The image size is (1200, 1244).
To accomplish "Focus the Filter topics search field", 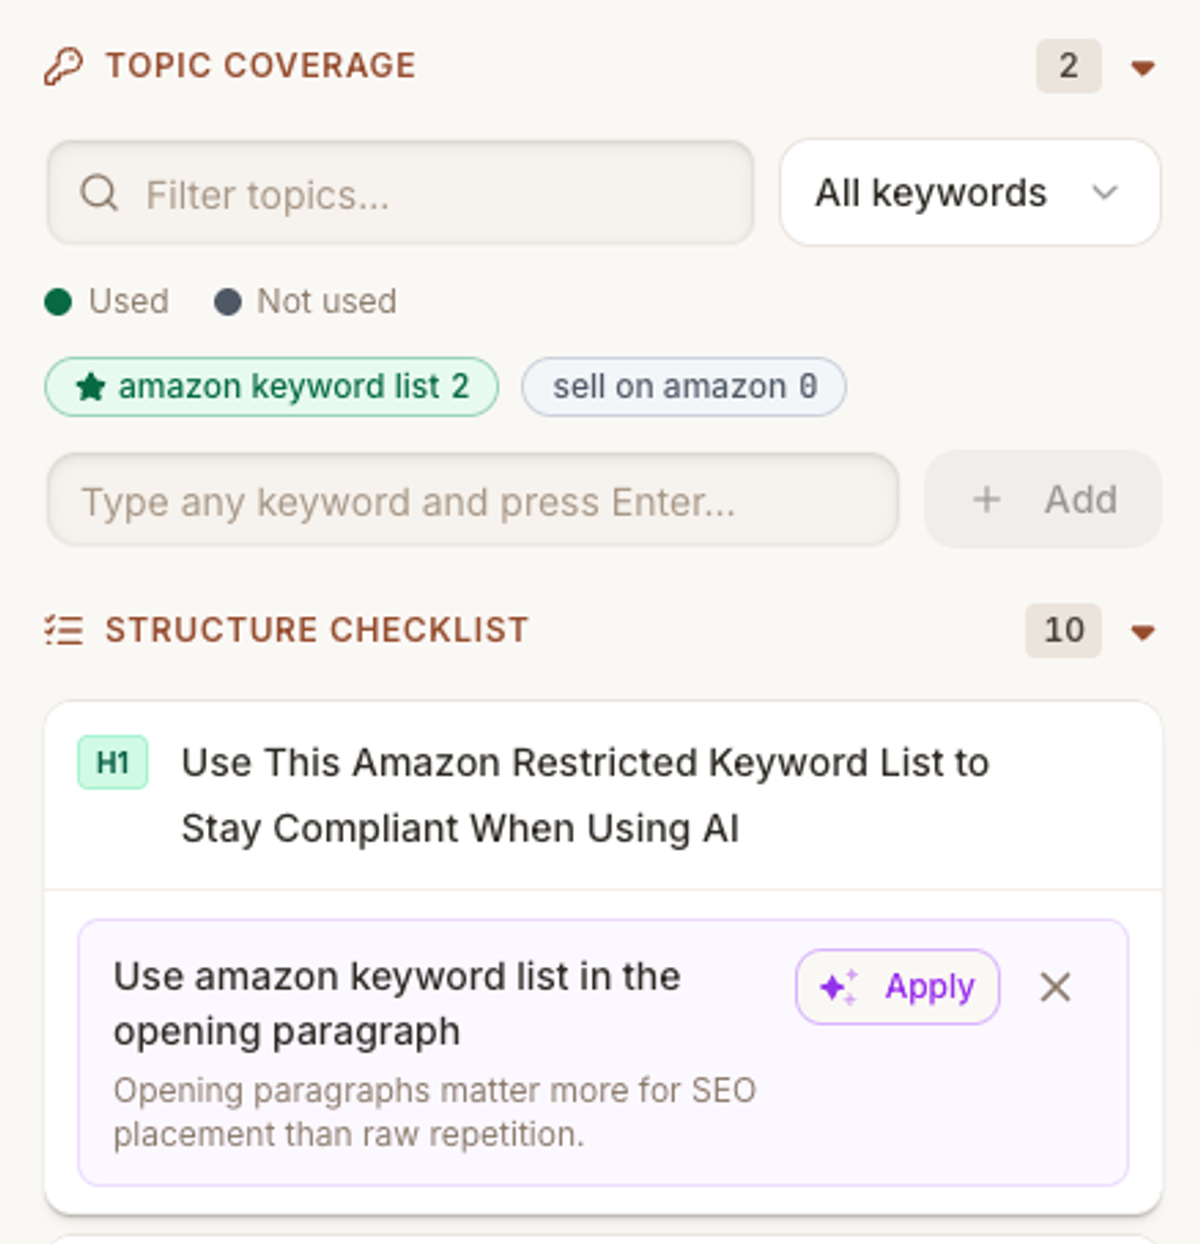I will pyautogui.click(x=400, y=193).
